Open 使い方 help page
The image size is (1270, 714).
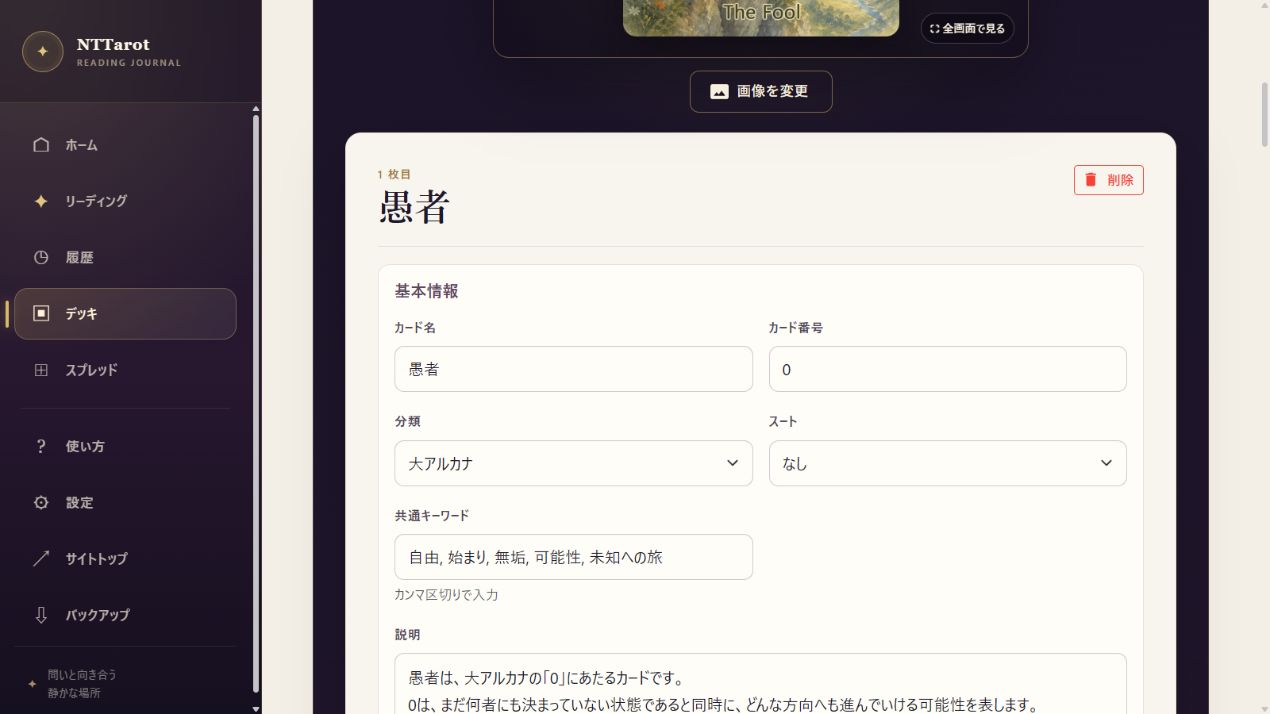[x=125, y=446]
